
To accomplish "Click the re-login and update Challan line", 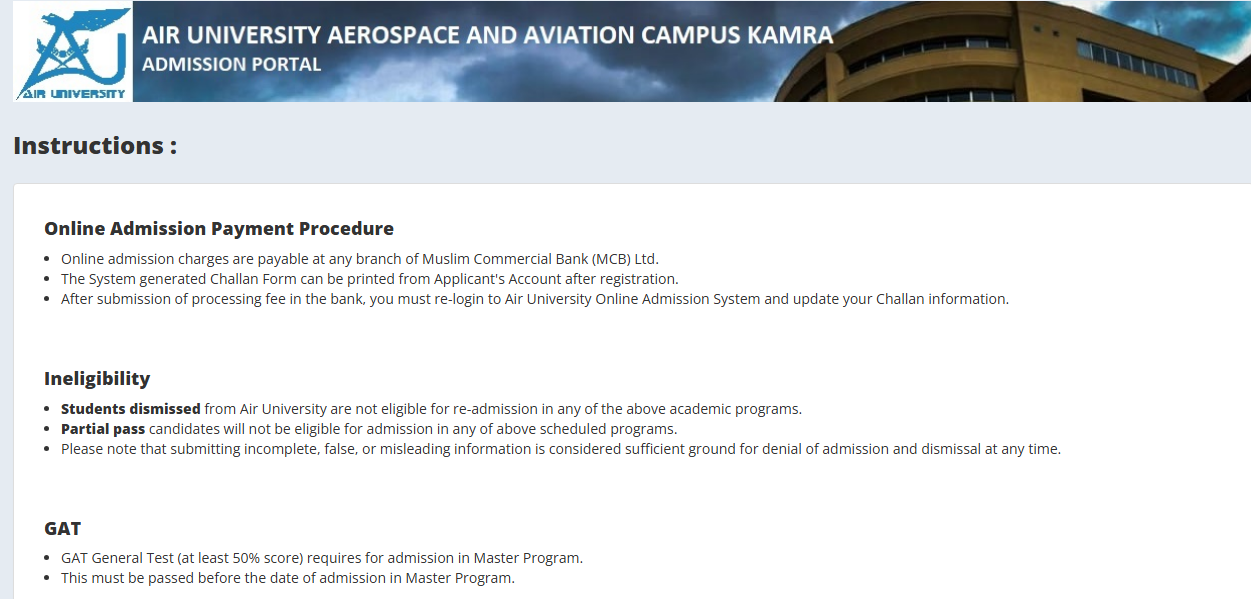I will point(535,299).
